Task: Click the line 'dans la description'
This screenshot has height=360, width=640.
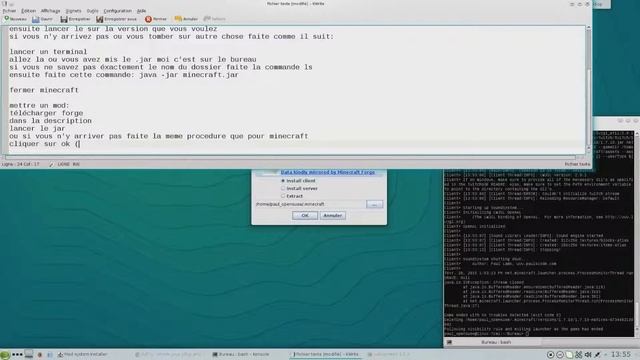Action: pos(50,121)
